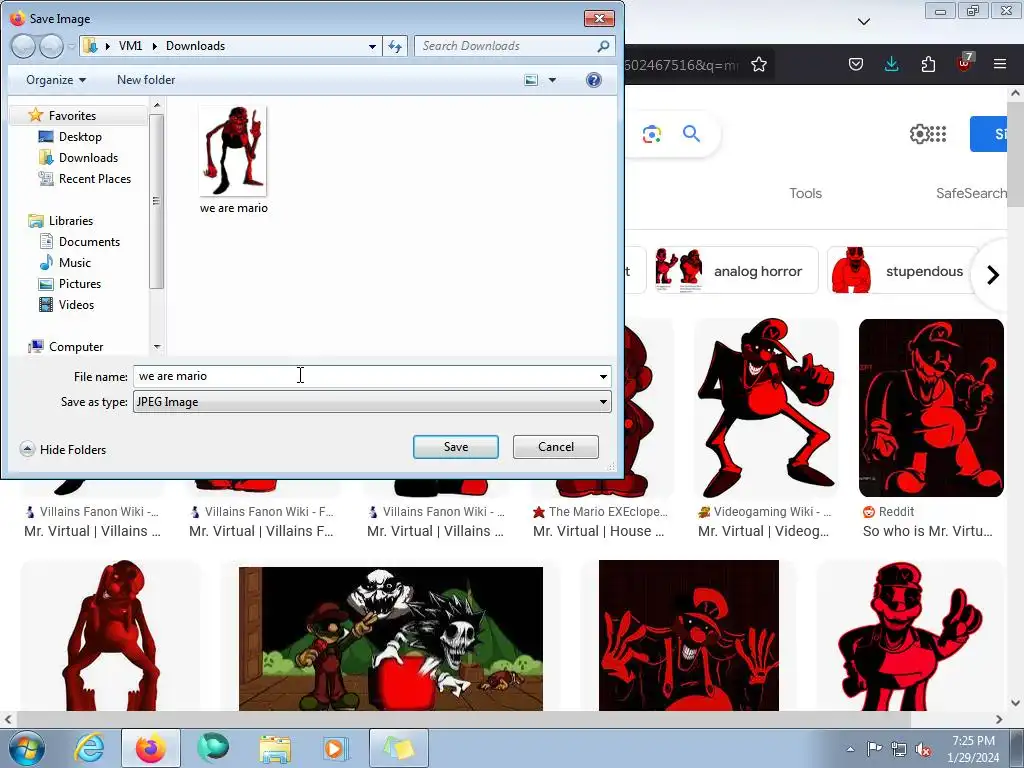Open the view options dropdown arrow

click(x=552, y=80)
